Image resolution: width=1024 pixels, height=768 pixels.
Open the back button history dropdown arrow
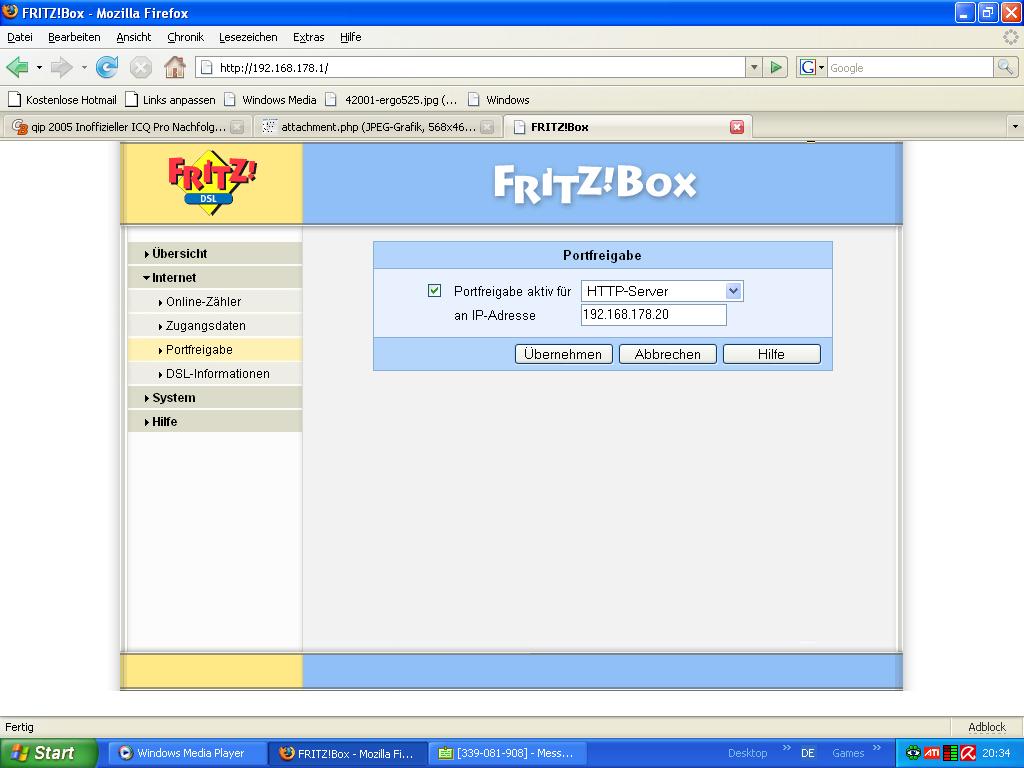click(39, 67)
